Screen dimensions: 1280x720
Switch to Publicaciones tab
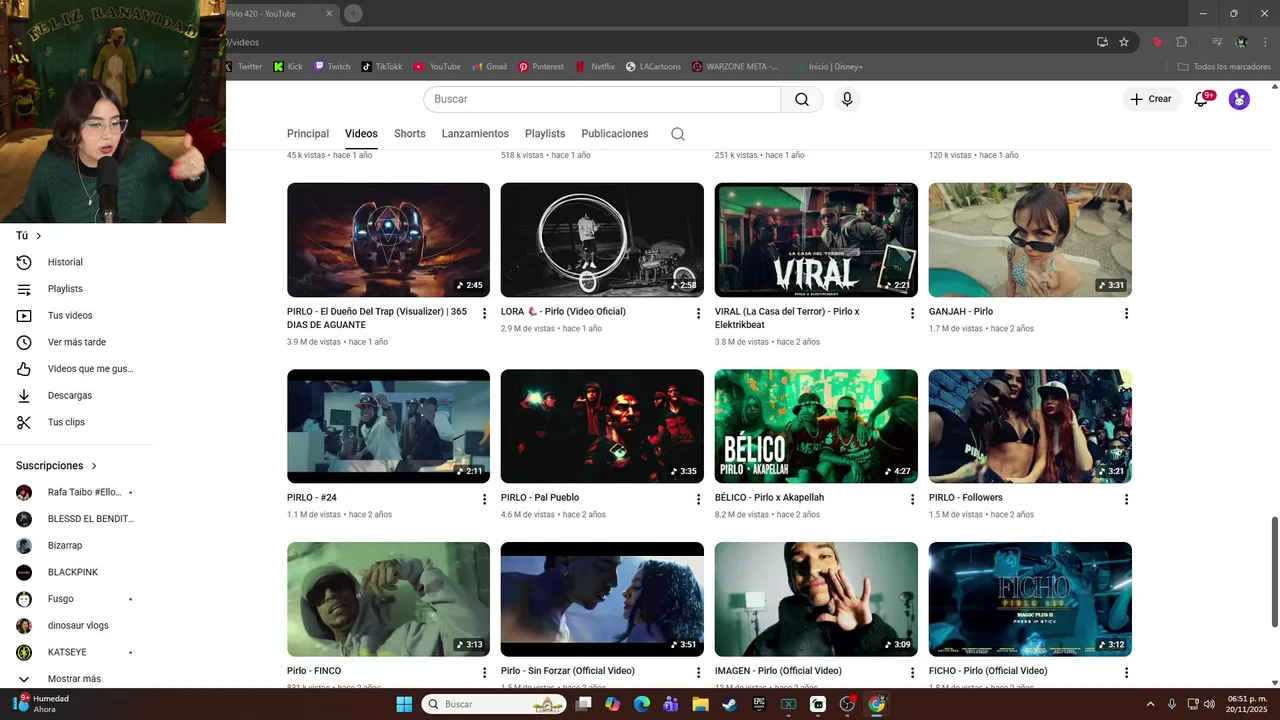click(615, 134)
